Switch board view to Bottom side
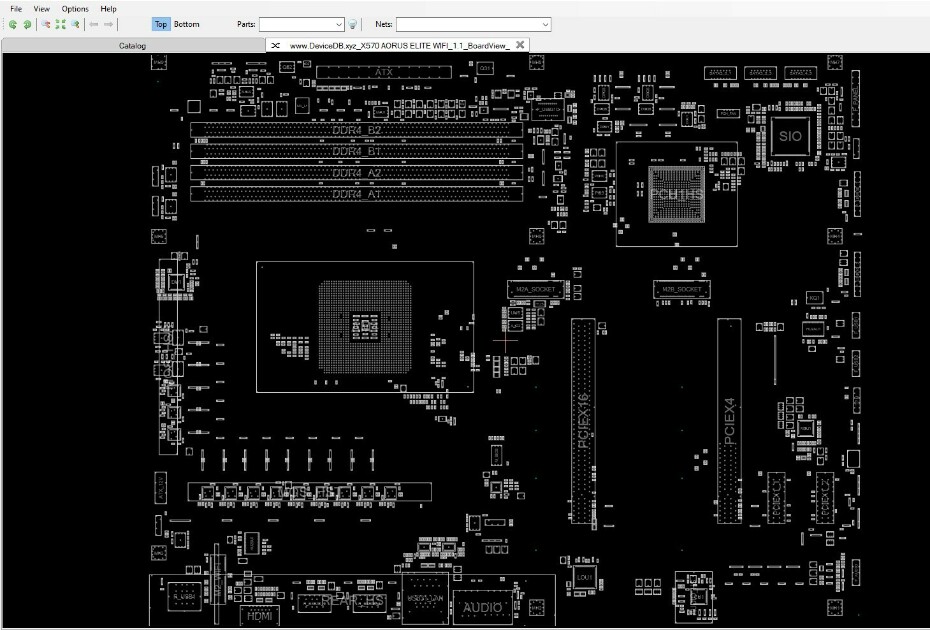The width and height of the screenshot is (930, 630). pyautogui.click(x=186, y=24)
